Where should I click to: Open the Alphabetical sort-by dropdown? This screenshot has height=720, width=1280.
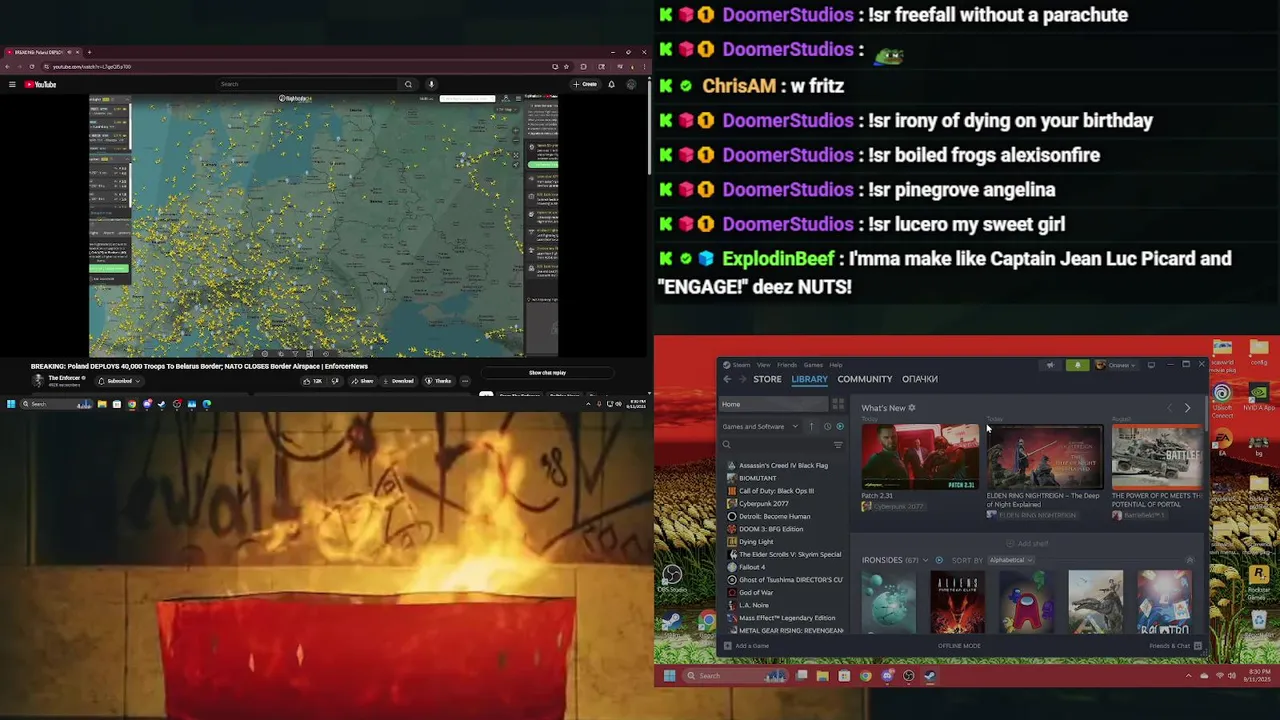1011,560
